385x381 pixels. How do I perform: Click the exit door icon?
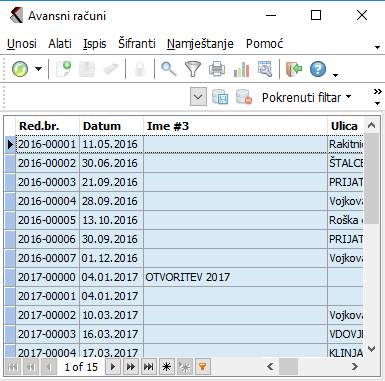tap(294, 69)
